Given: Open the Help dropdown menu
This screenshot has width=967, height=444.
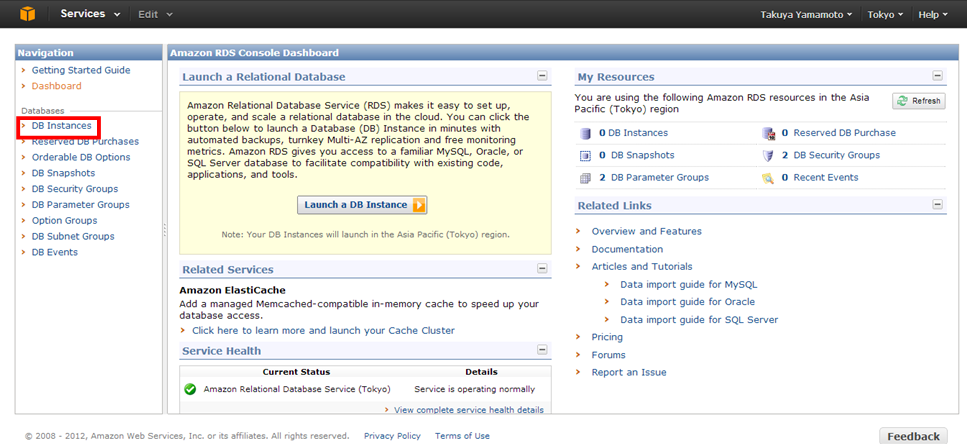Looking at the screenshot, I should (x=932, y=14).
